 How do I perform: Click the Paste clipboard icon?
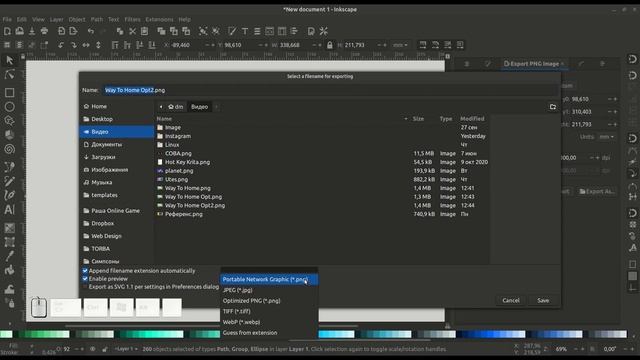tap(144, 31)
